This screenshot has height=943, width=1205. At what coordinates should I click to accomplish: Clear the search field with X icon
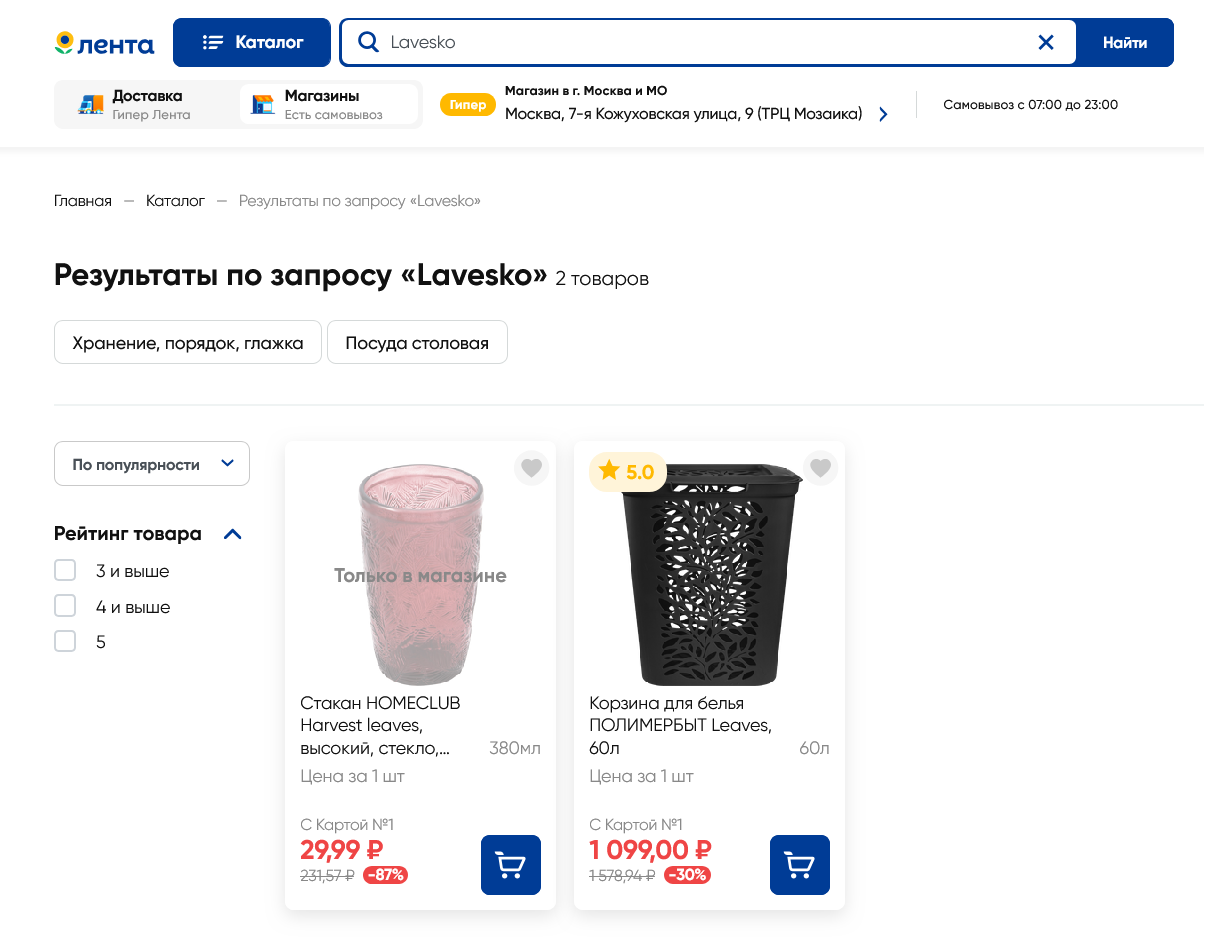click(1046, 42)
